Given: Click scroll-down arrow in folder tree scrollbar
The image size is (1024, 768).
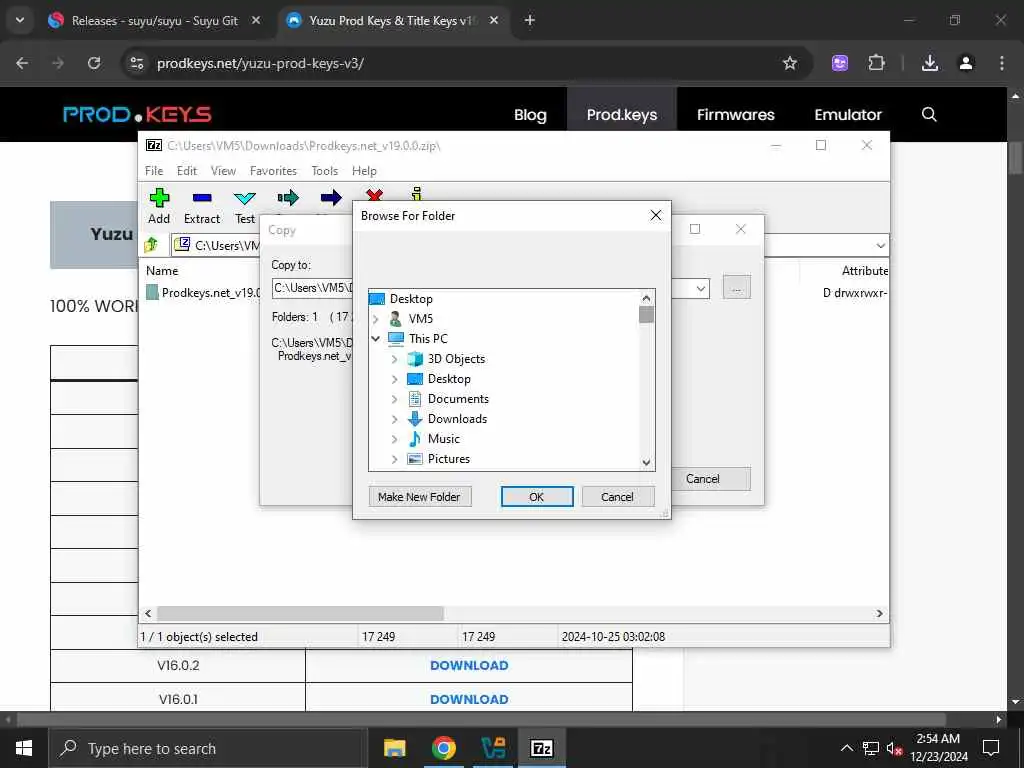Looking at the screenshot, I should (646, 462).
